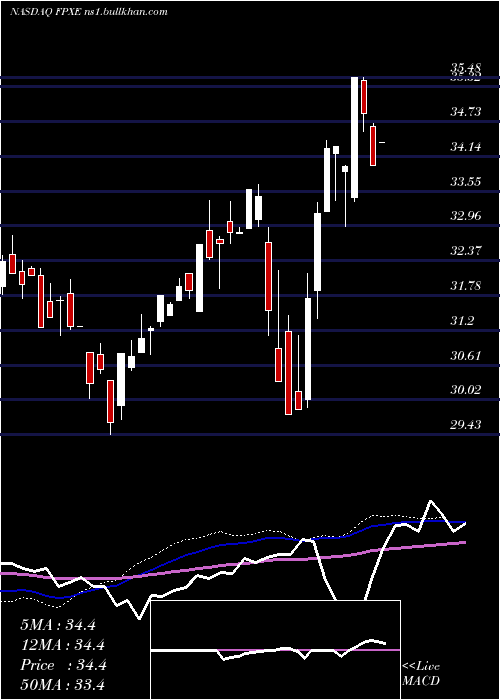Click the 33.55 price axis label
500x700 pixels.
[466, 181]
